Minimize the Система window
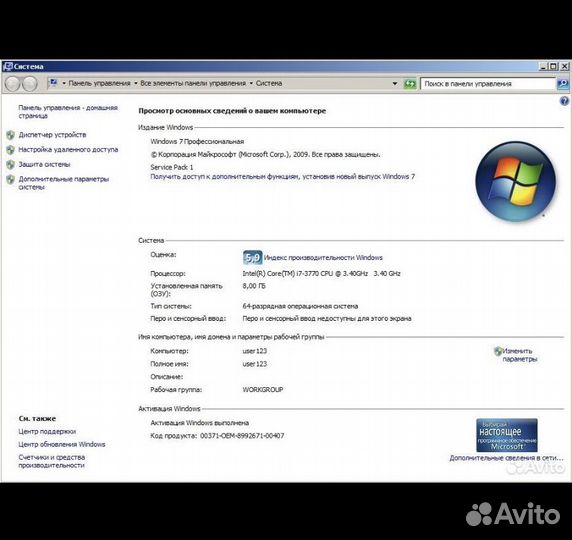This screenshot has height=540, width=572. click(543, 66)
